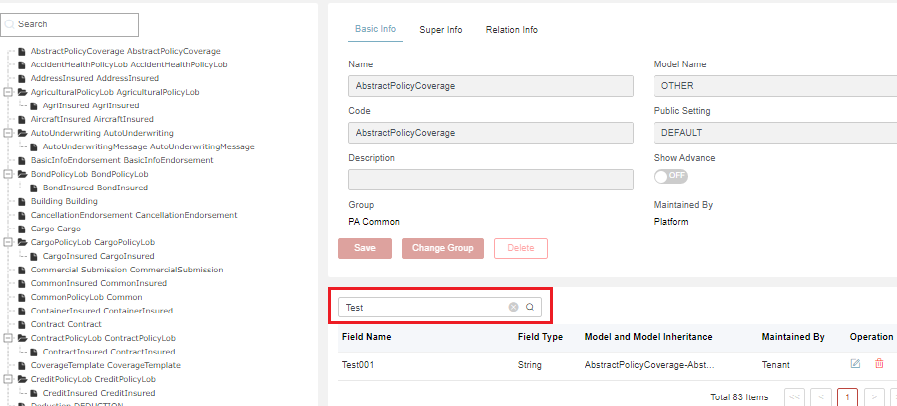This screenshot has height=406, width=897.
Task: Select BasicInfoEndorsement in the tree
Action: [x=122, y=160]
